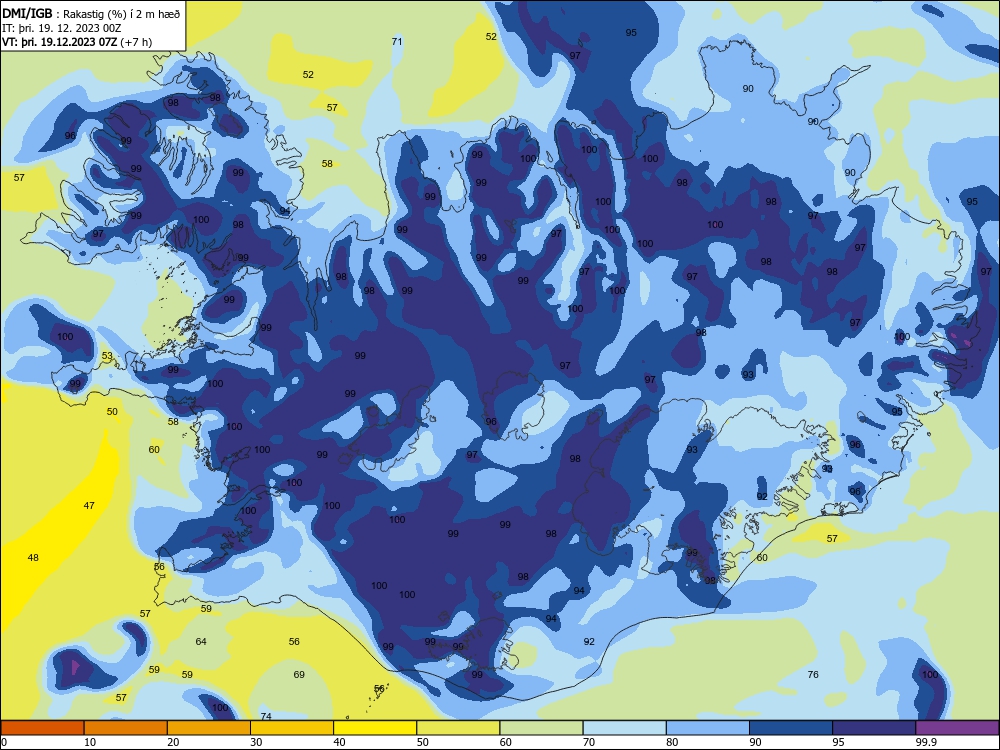Select the 'VT: þri. 19.12.2023 07Z (+7 h)' line
The image size is (1000, 750).
(x=77, y=42)
